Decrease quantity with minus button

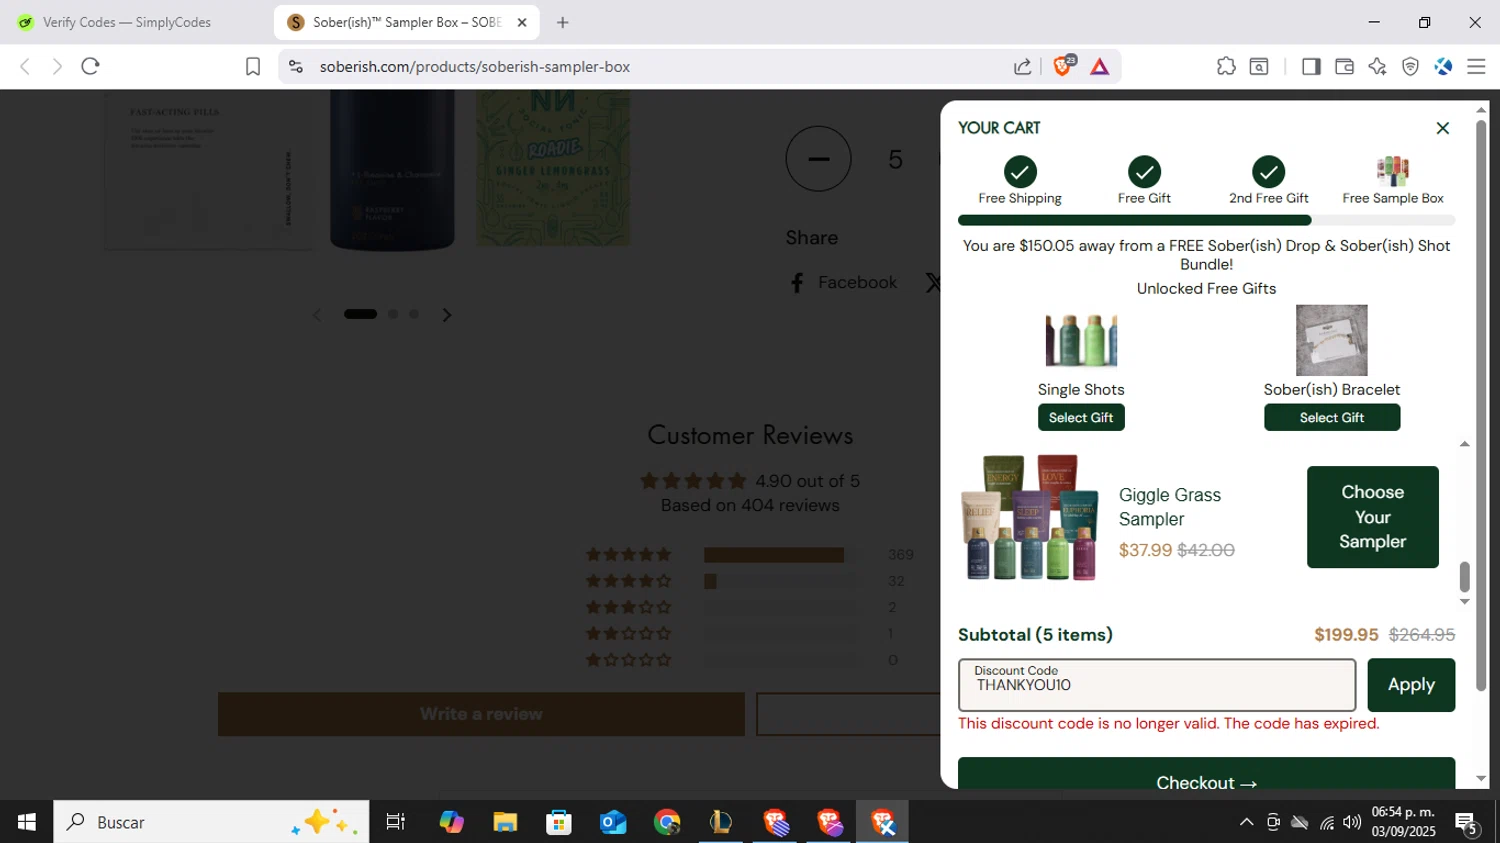click(x=818, y=159)
